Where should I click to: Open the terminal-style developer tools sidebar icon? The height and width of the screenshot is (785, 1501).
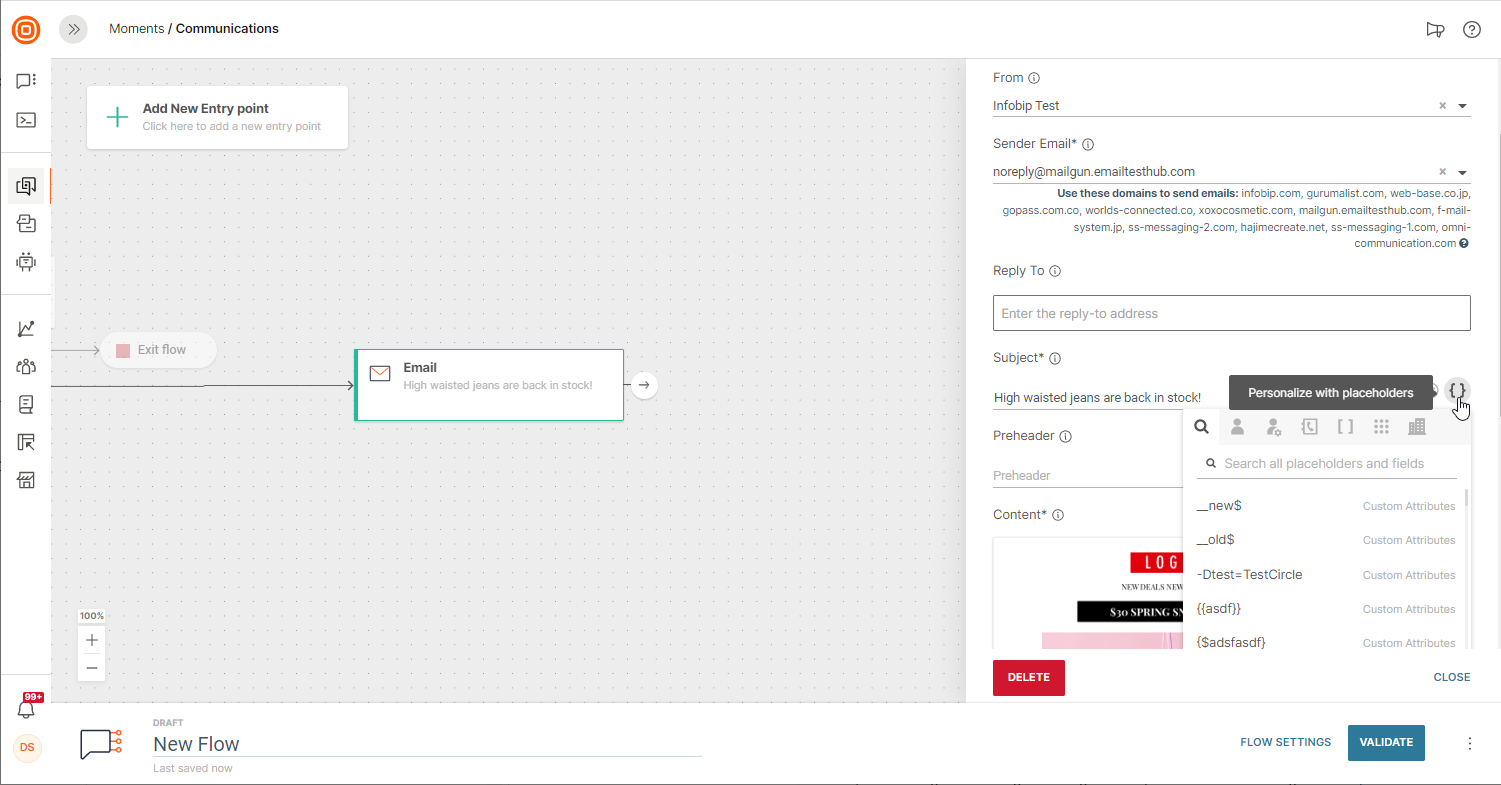pyautogui.click(x=26, y=120)
